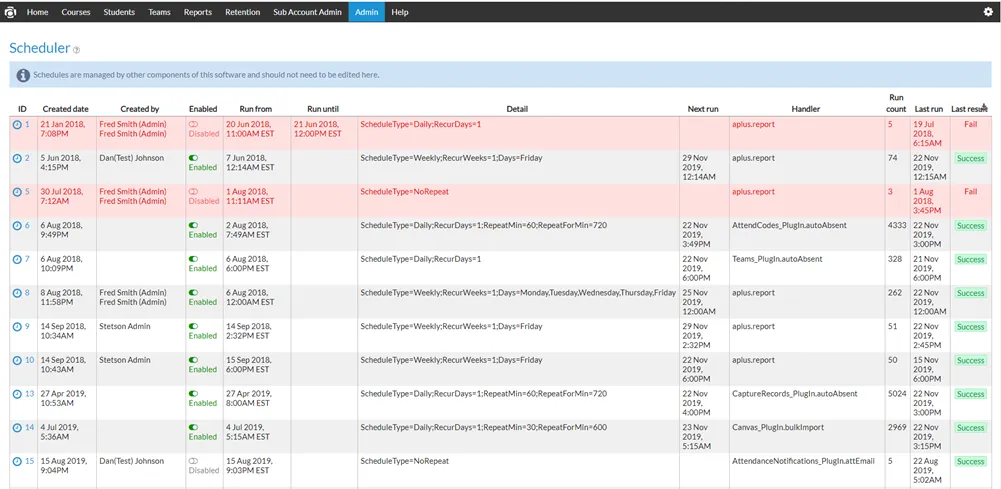Toggle the Enabled switch for schedule 14
Image resolution: width=1001 pixels, height=489 pixels.
click(193, 427)
